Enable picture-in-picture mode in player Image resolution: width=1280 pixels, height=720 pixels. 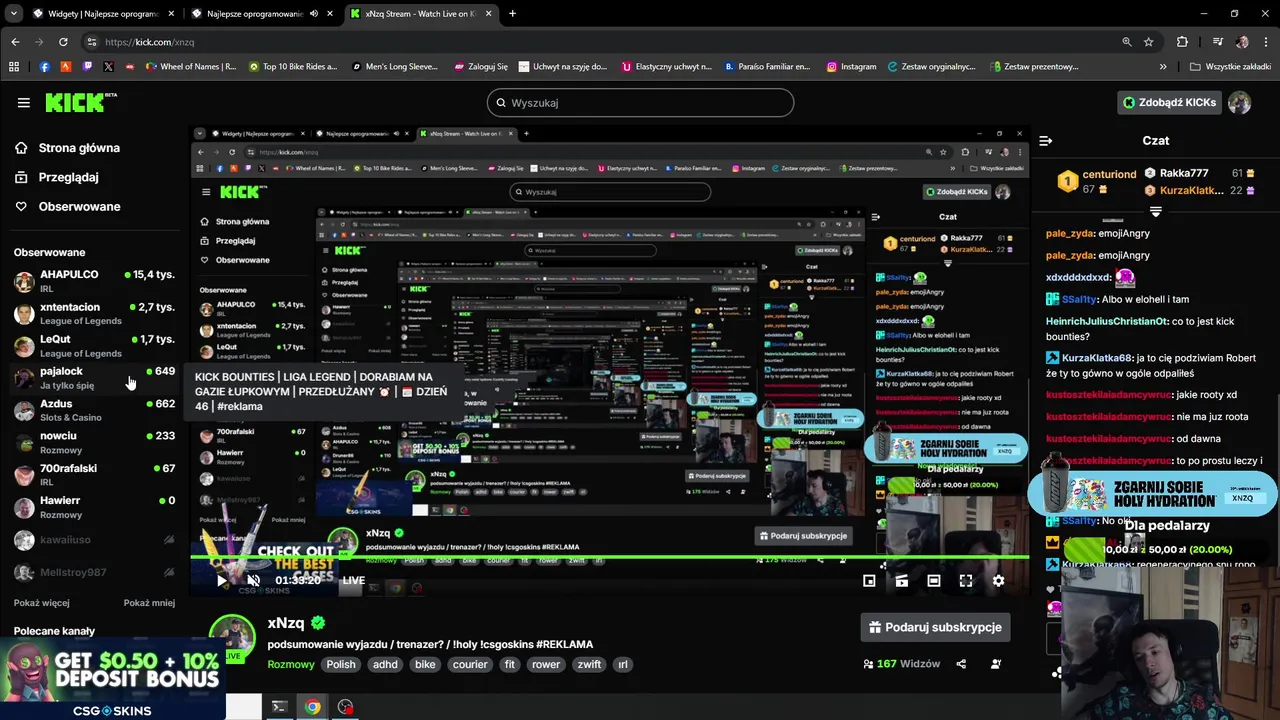[x=869, y=580]
